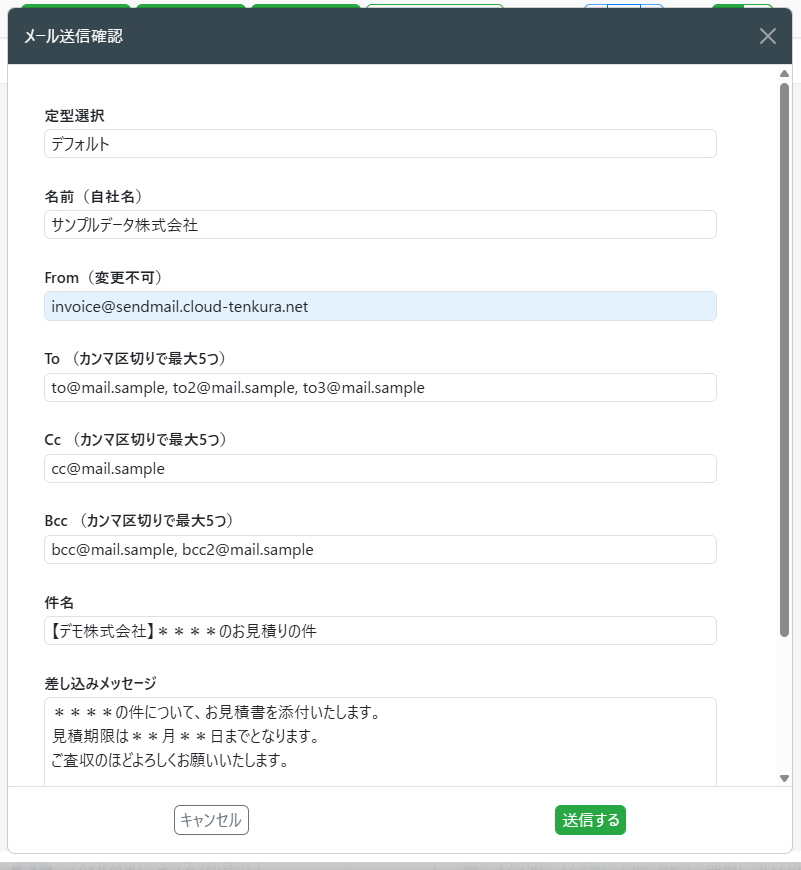Screen dimensions: 801x870
Task: Click the 定型選択 label
Action: [x=74, y=116]
